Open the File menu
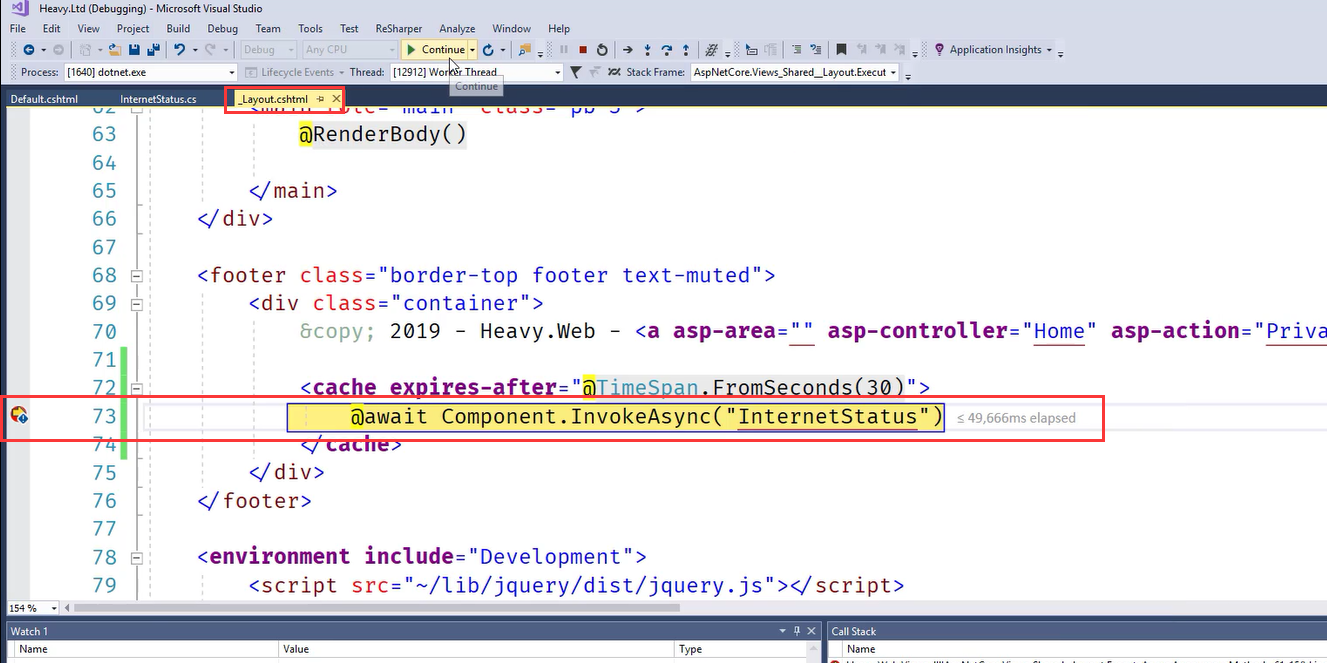1327x663 pixels. click(18, 29)
